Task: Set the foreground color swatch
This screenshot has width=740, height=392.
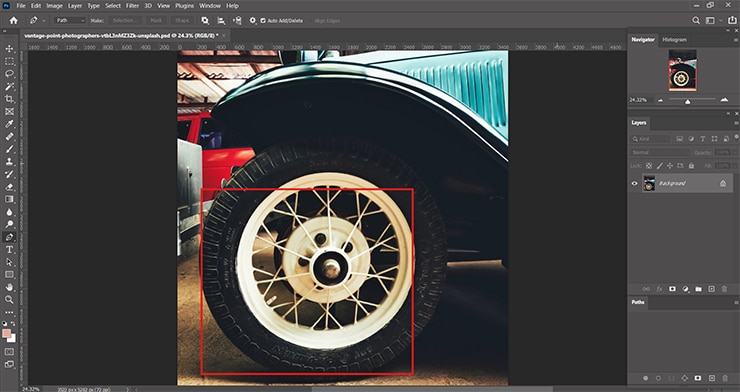Action: point(6,334)
